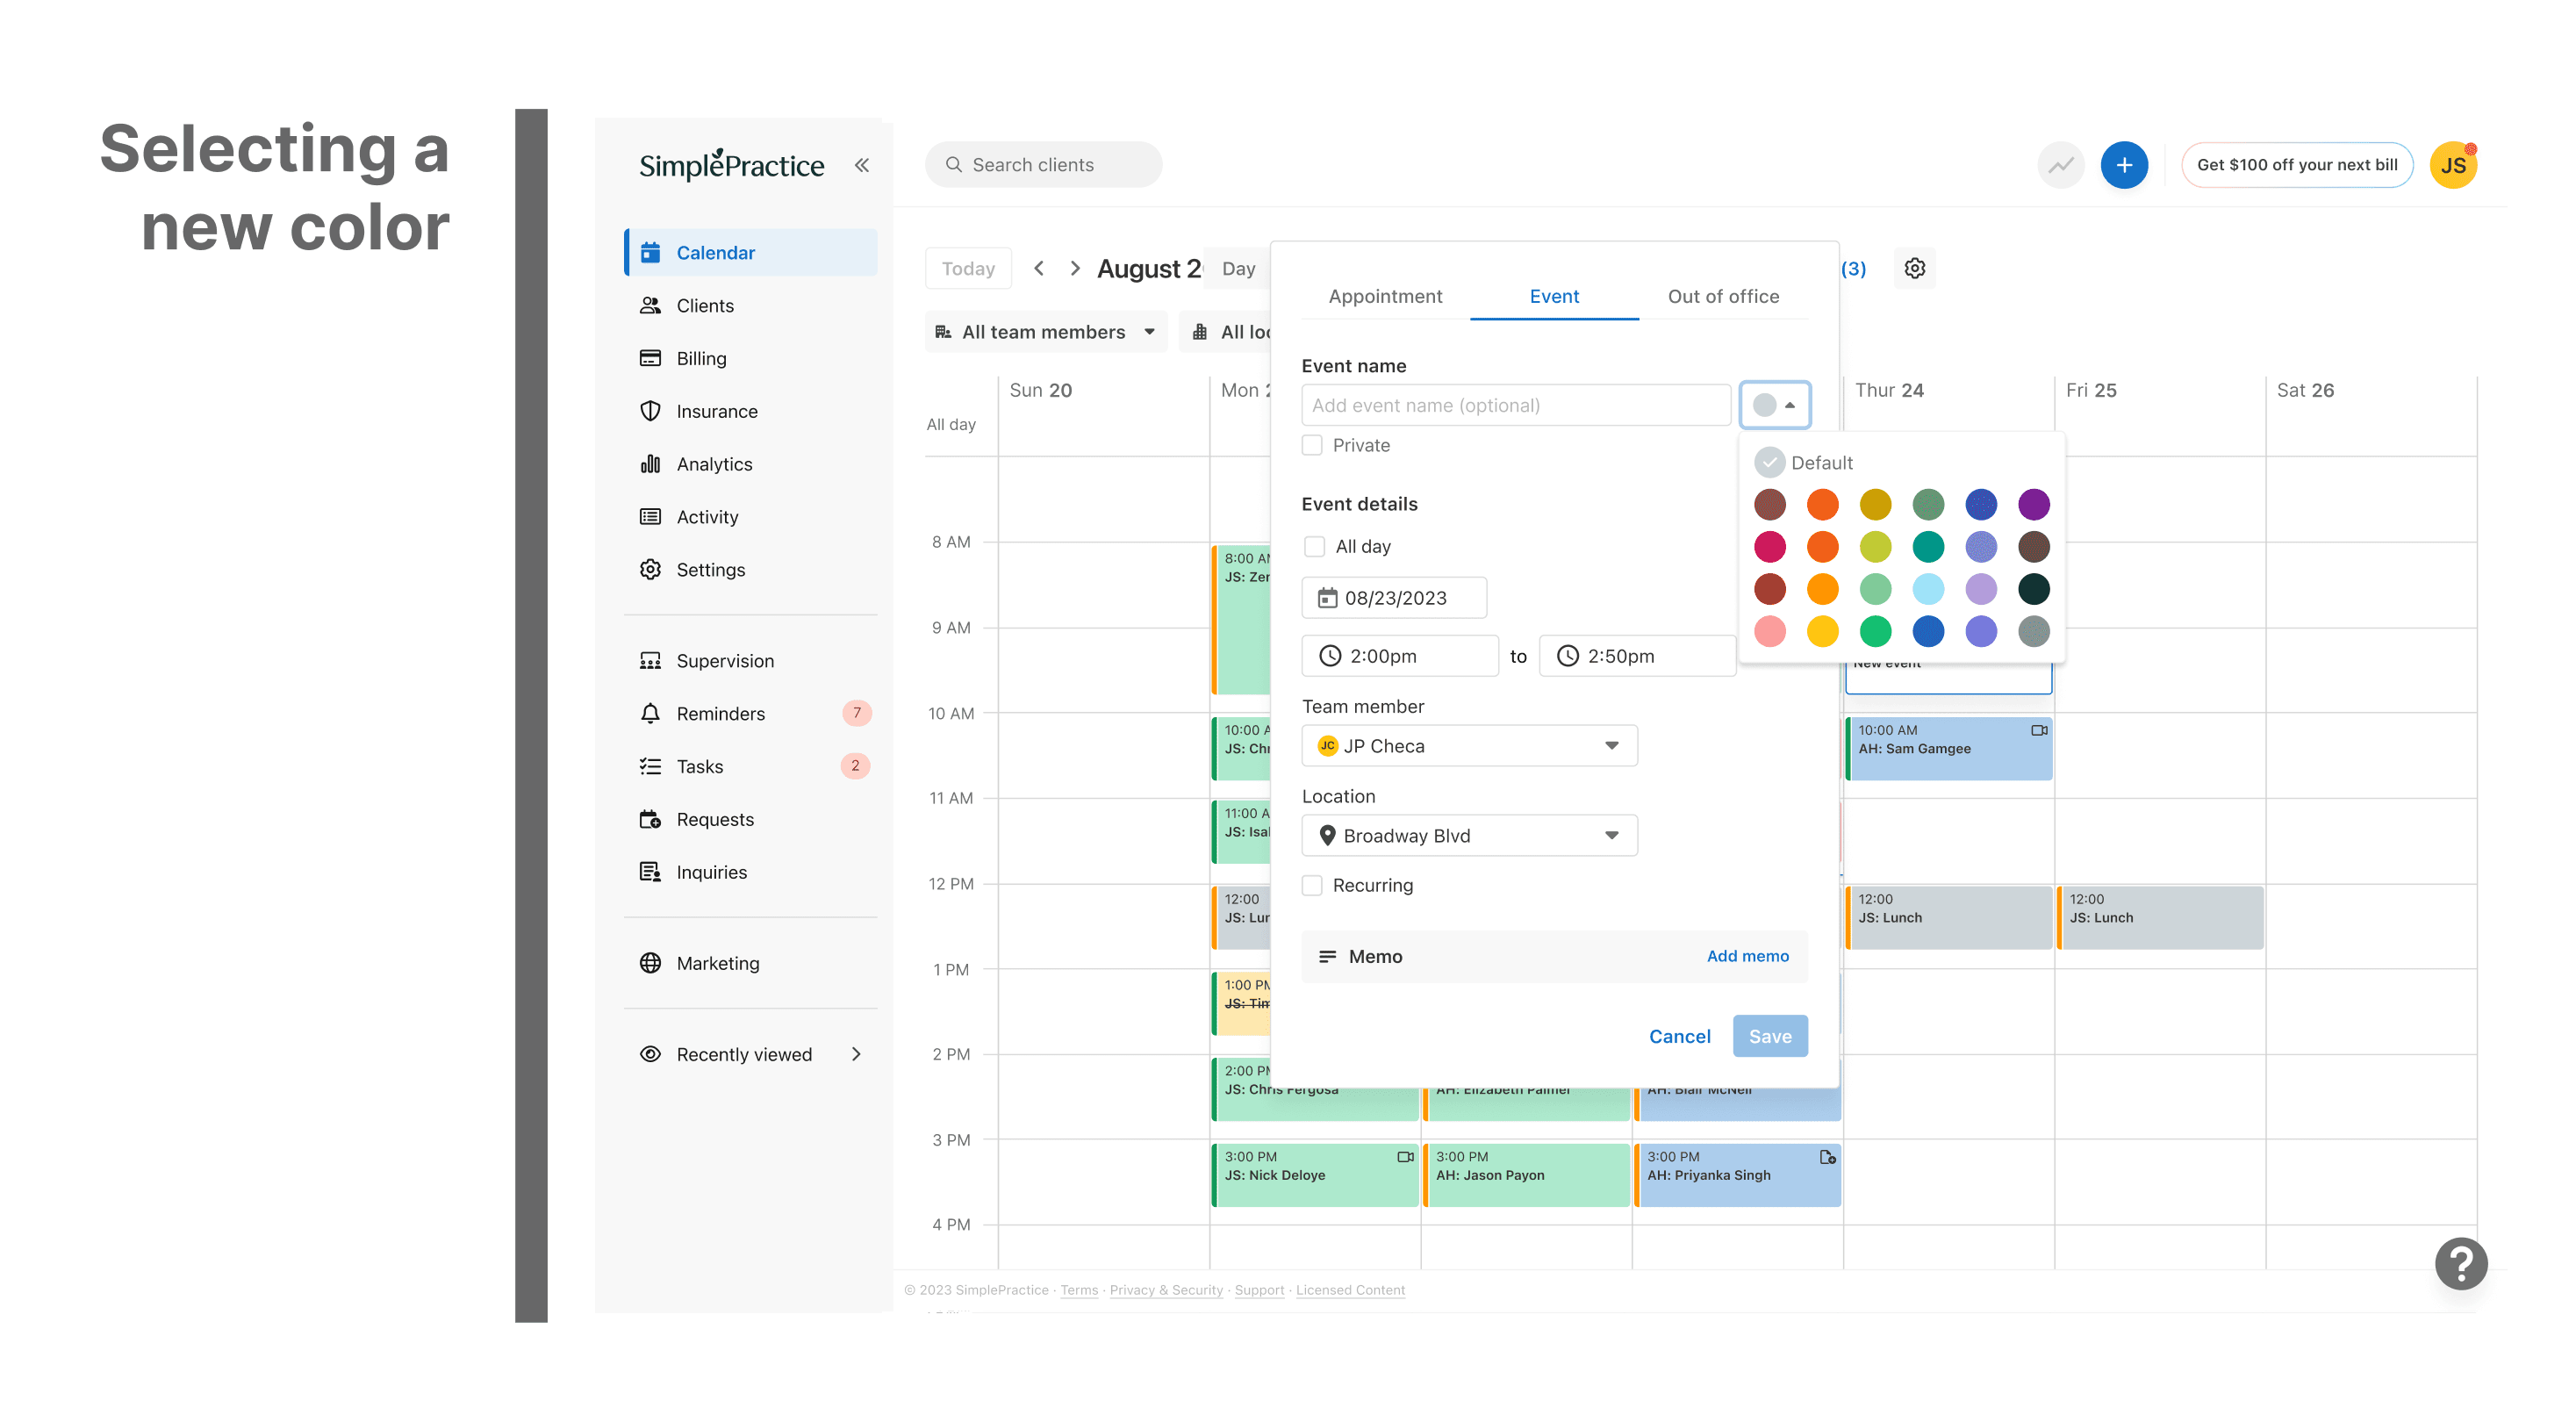Expand the All team members filter
Viewport: 2576px width, 1408px height.
1045,332
